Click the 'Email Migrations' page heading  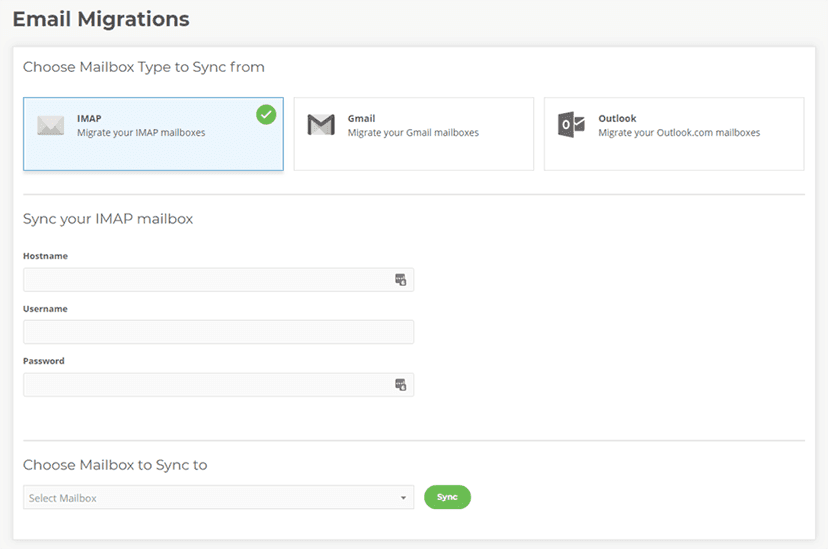(x=101, y=20)
